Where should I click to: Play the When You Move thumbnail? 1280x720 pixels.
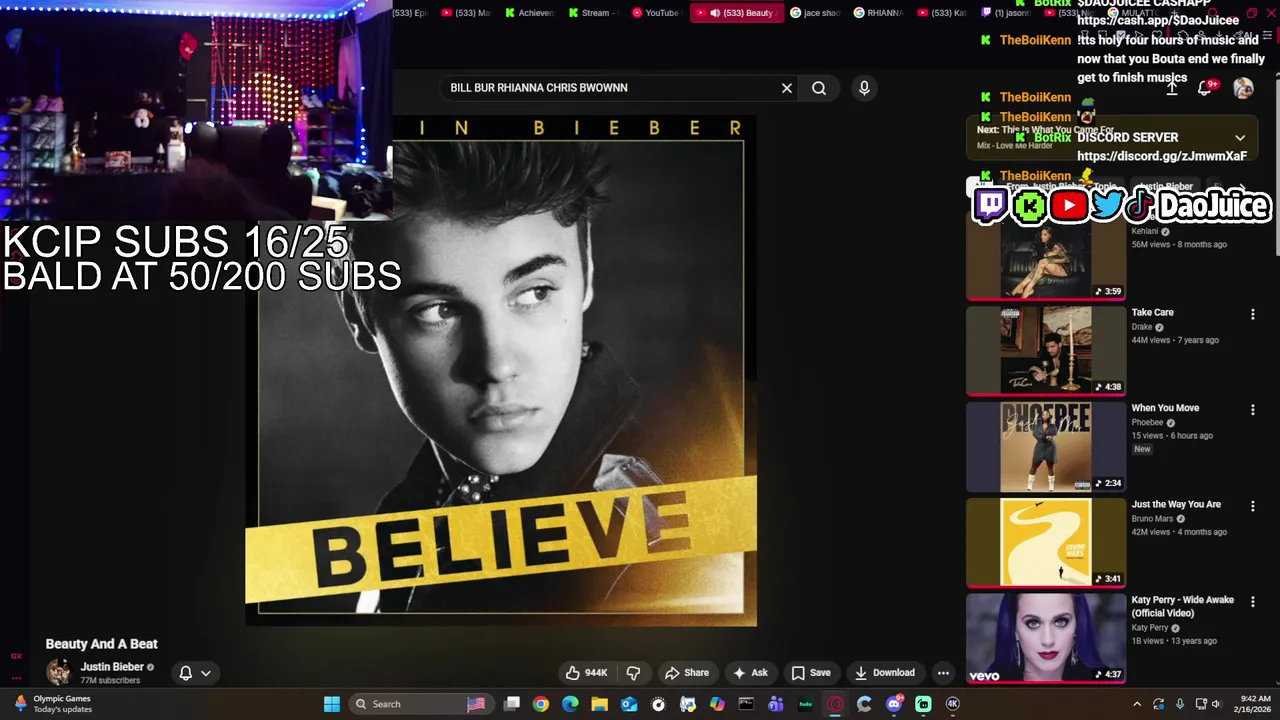pos(1046,447)
